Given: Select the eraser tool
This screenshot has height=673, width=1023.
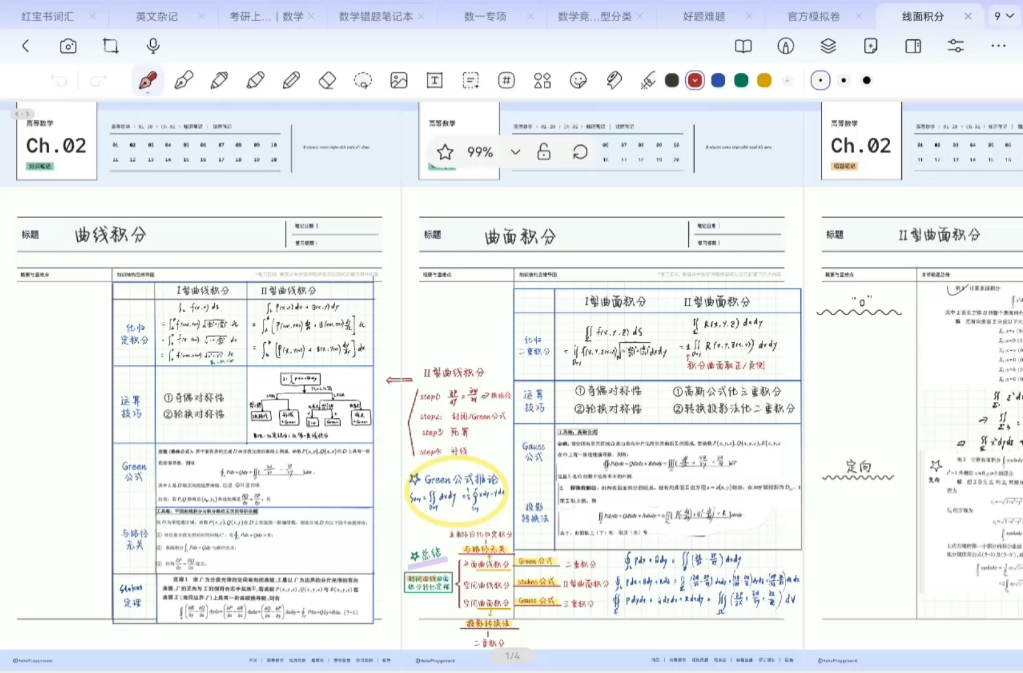Looking at the screenshot, I should point(327,80).
